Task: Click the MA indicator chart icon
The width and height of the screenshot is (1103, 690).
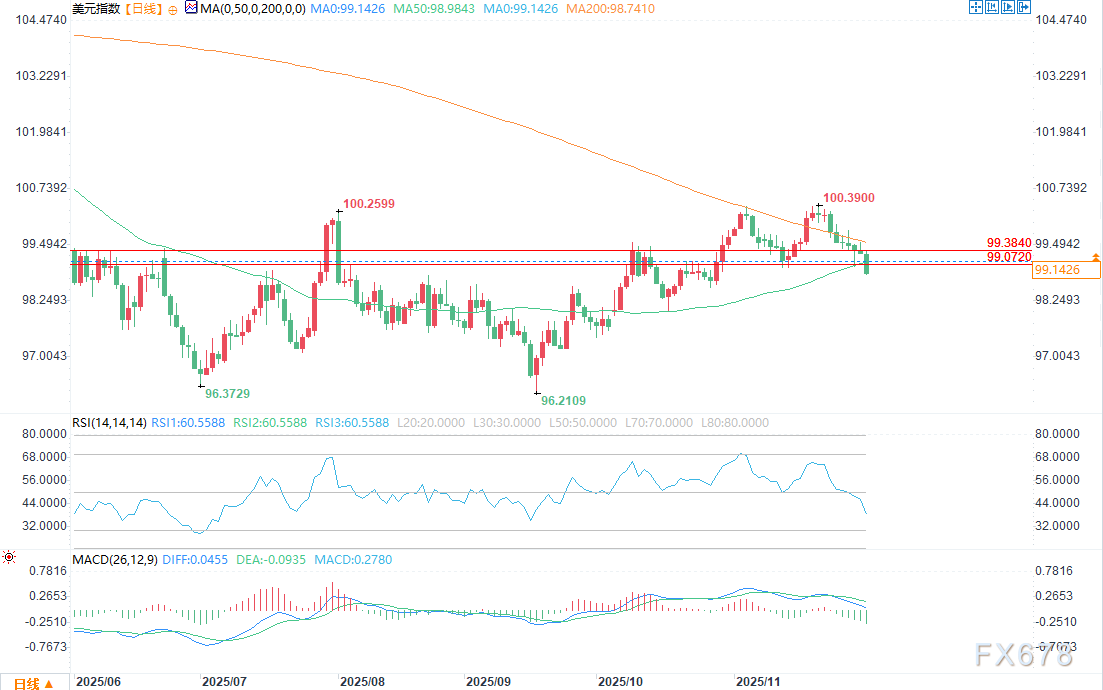Action: coord(191,8)
